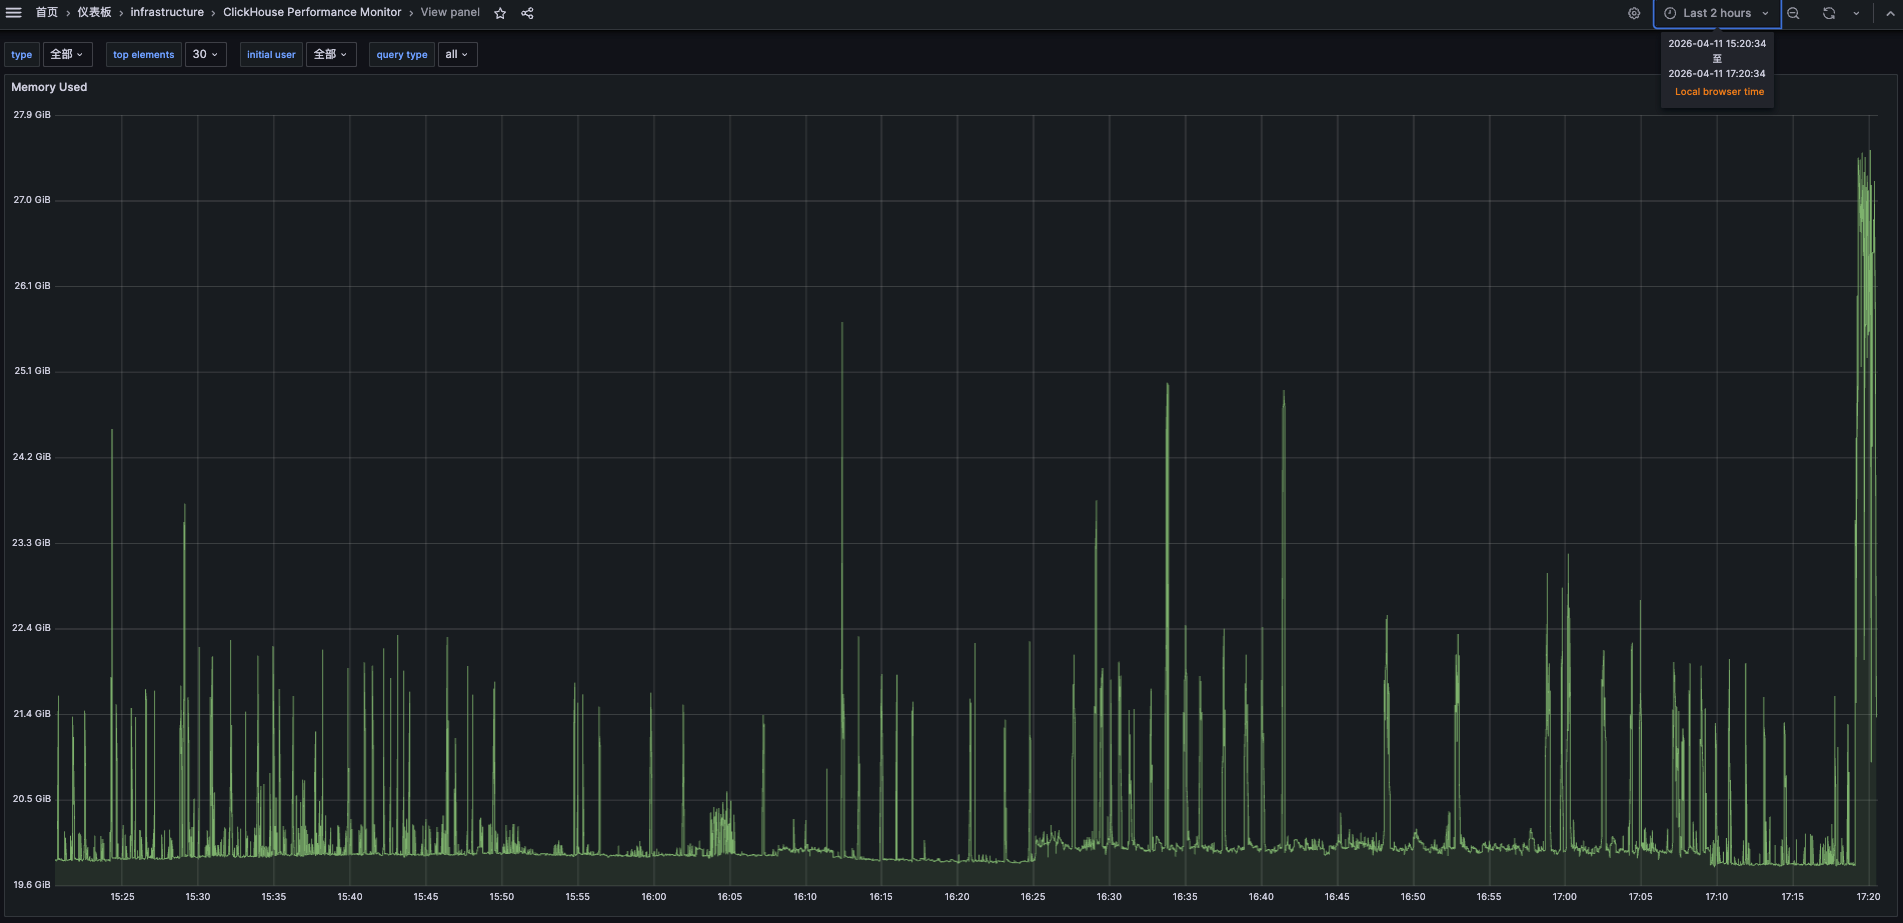
Task: Click the 16:10 time axis label
Action: click(x=805, y=897)
